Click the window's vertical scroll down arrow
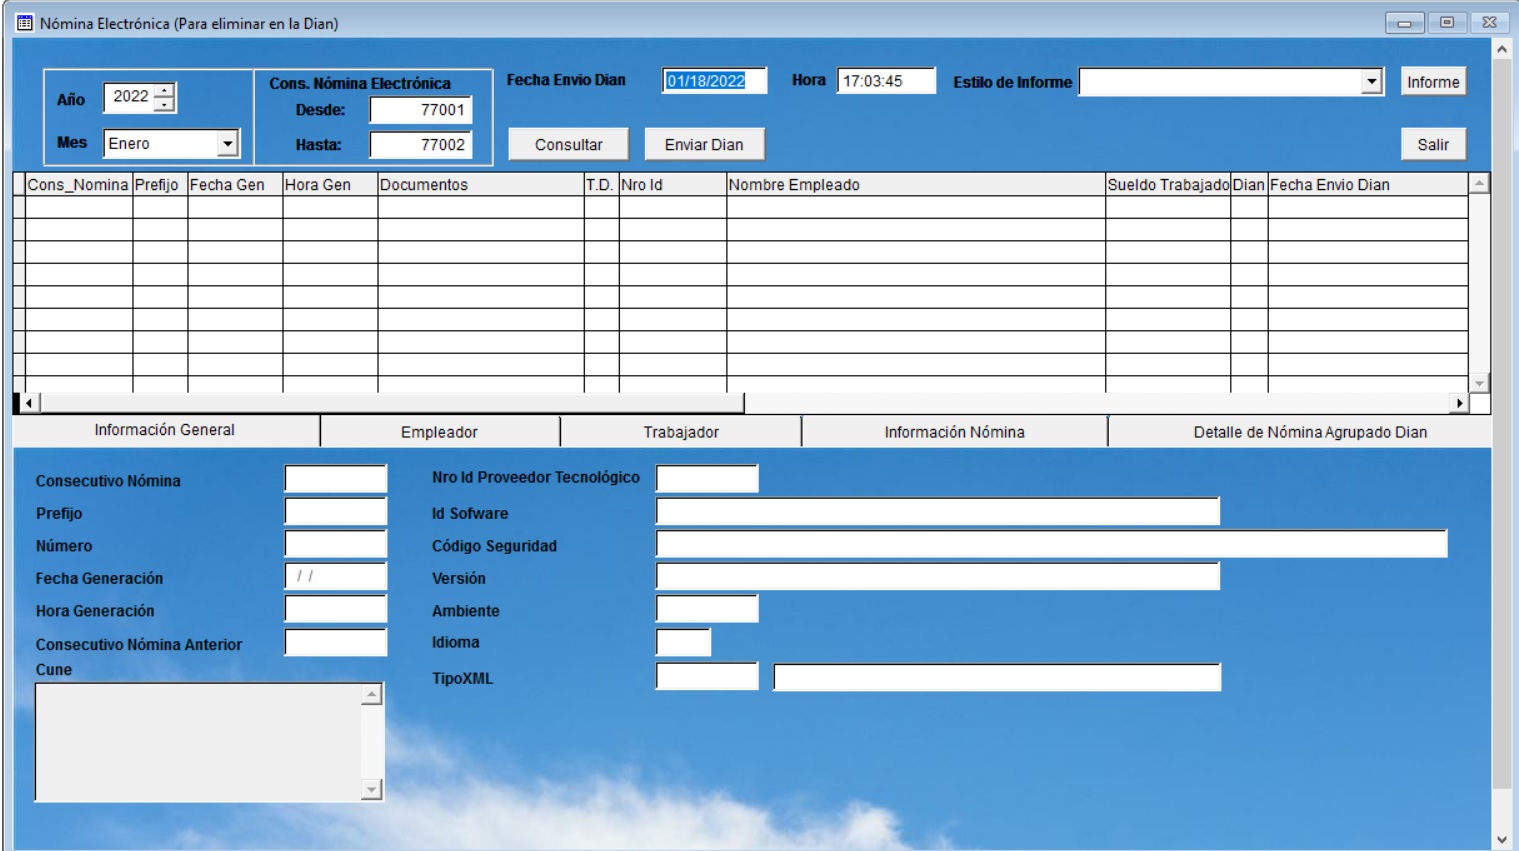This screenshot has height=851, width=1519. (1502, 840)
